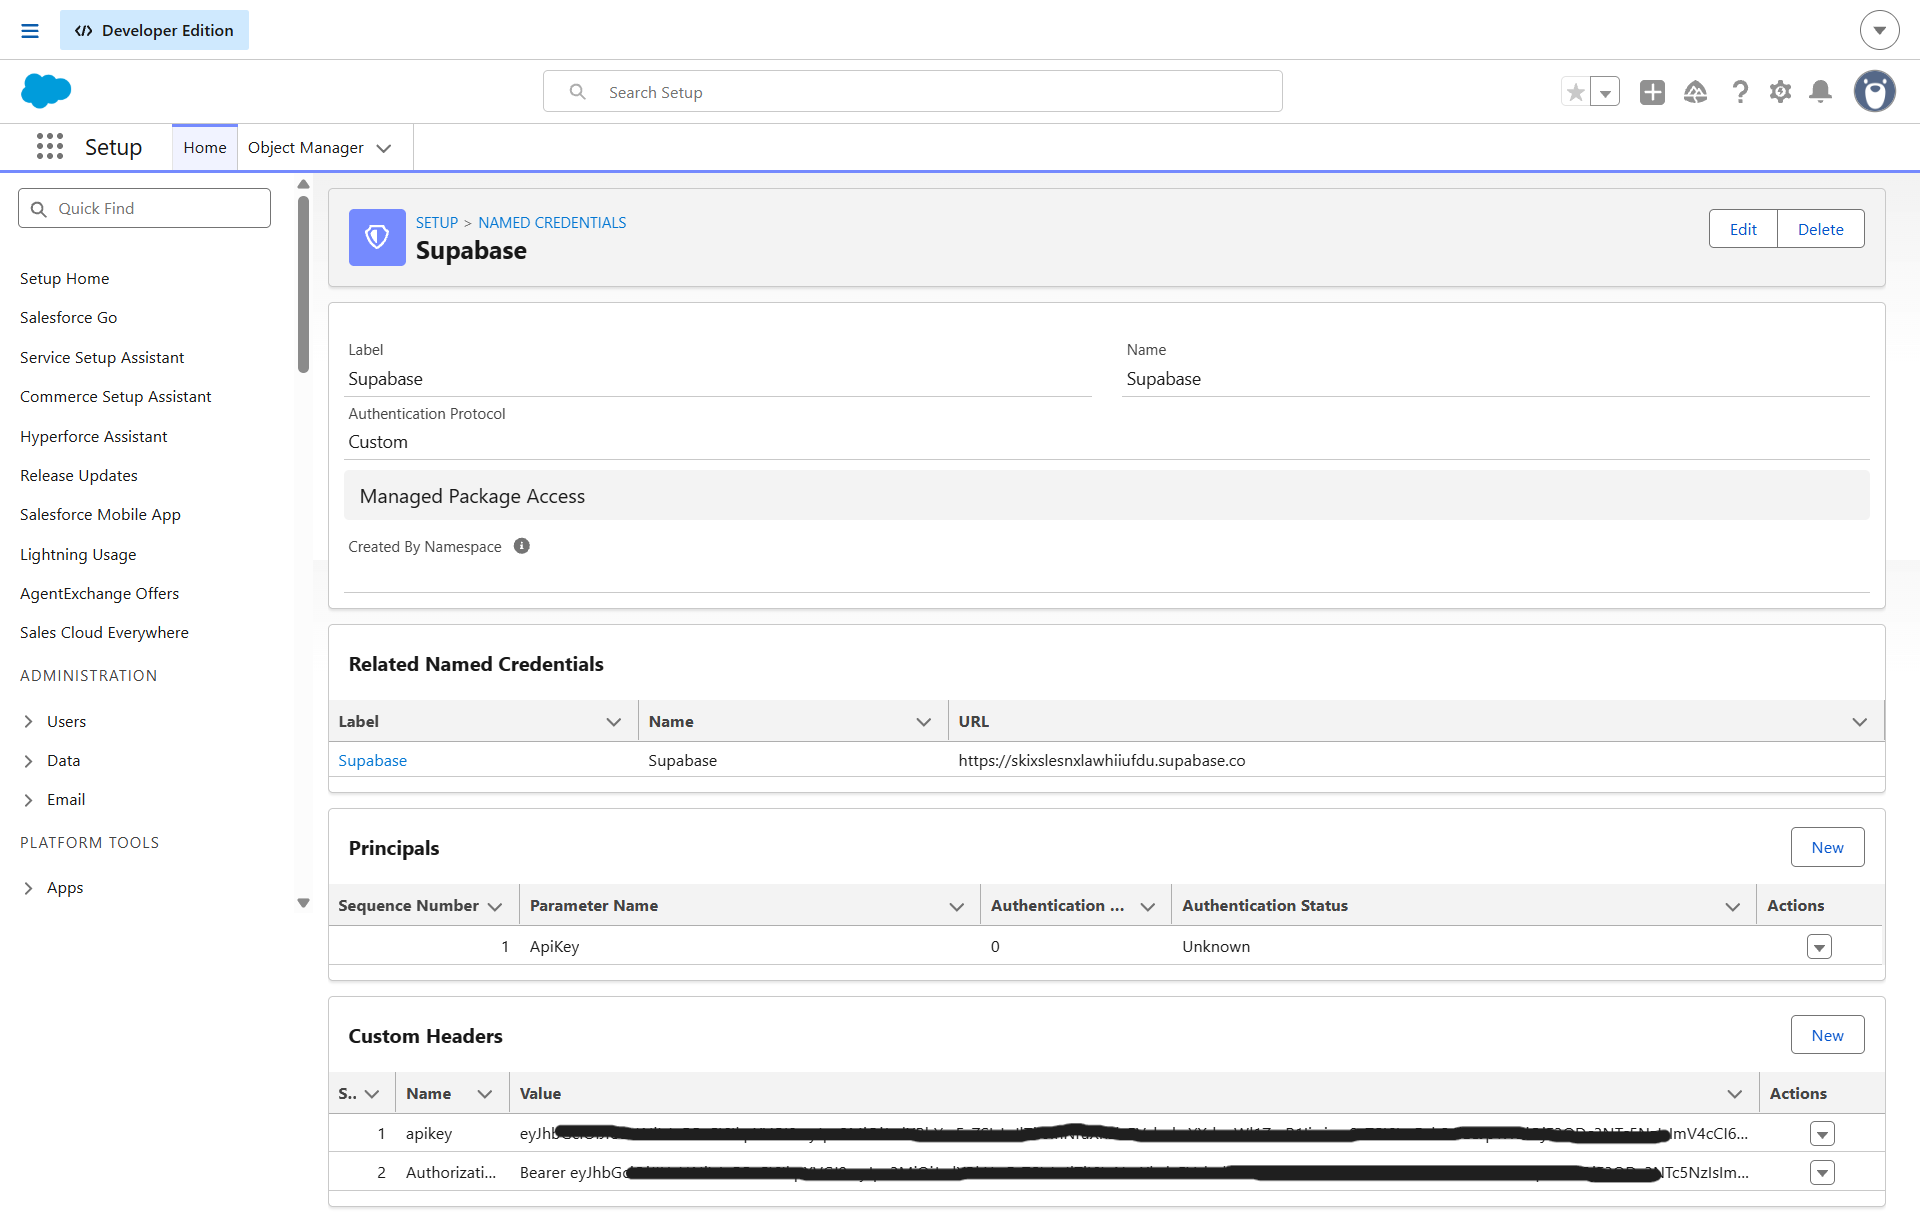Go to SETUP breadcrumb link
Image resolution: width=1920 pixels, height=1222 pixels.
point(437,222)
